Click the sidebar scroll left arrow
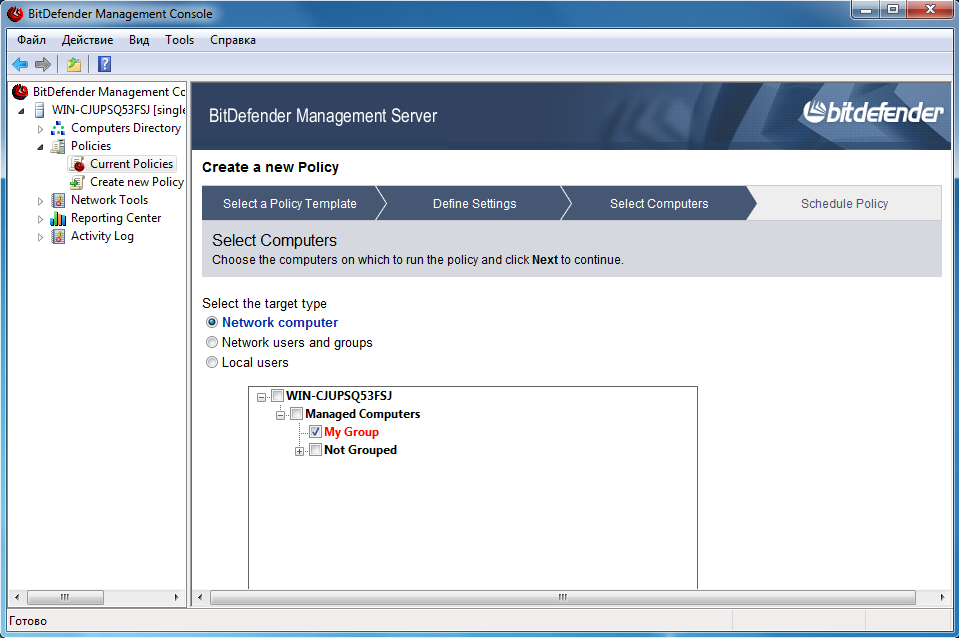 [x=17, y=597]
